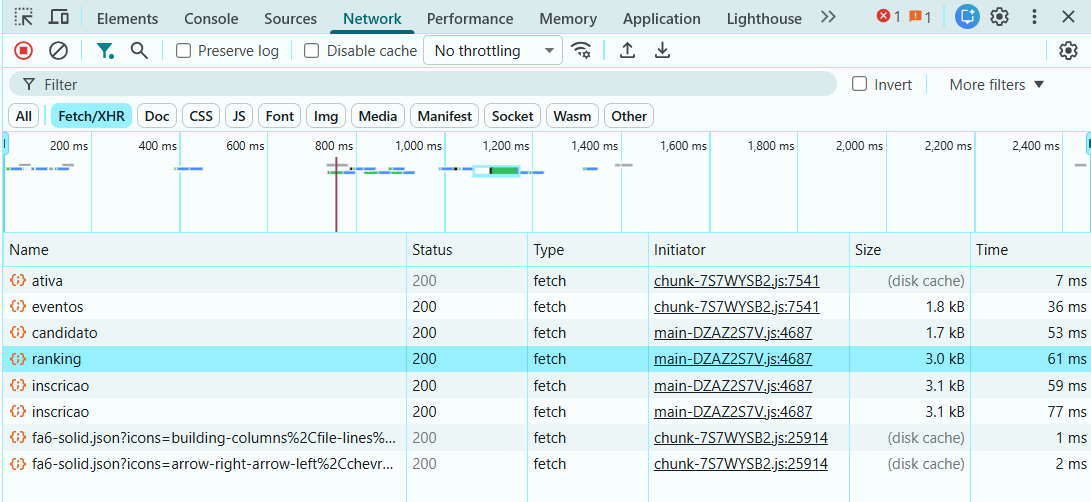Open initiator link main-DZAZ2S7V.js:4687 for candidato
1091x502 pixels.
point(733,333)
